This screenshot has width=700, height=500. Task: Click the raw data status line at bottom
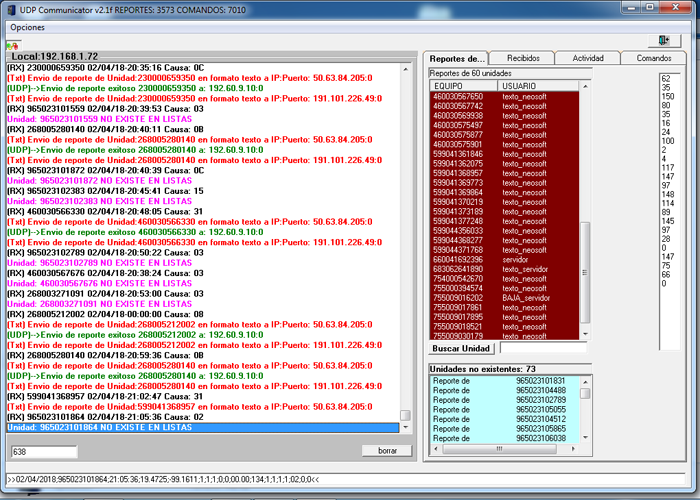point(200,478)
